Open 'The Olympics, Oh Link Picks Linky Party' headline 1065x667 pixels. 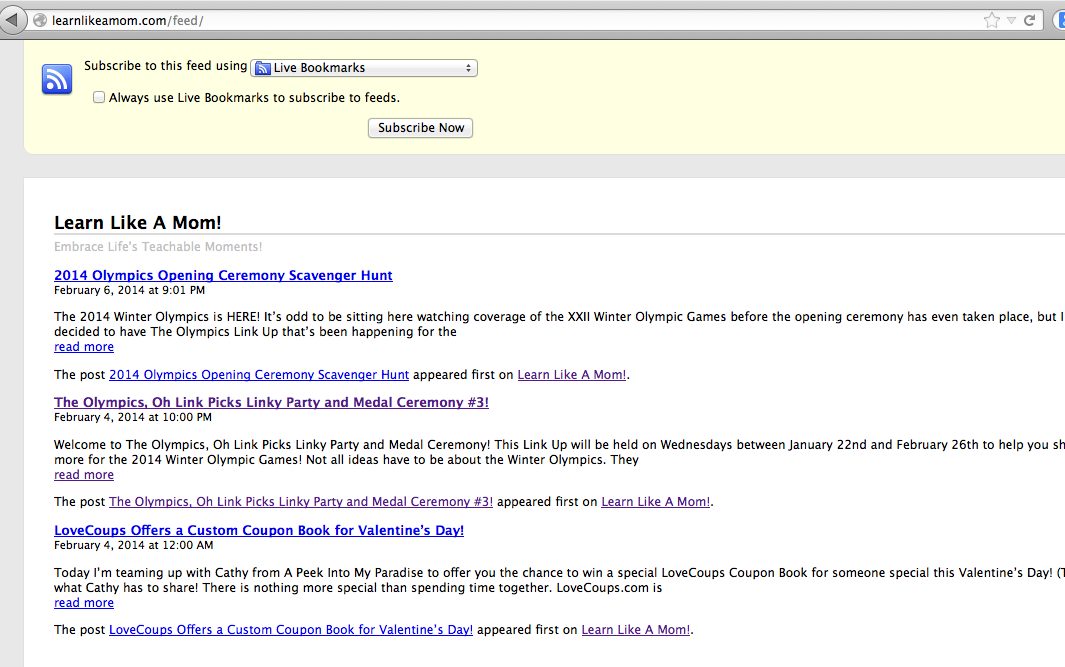coord(272,402)
